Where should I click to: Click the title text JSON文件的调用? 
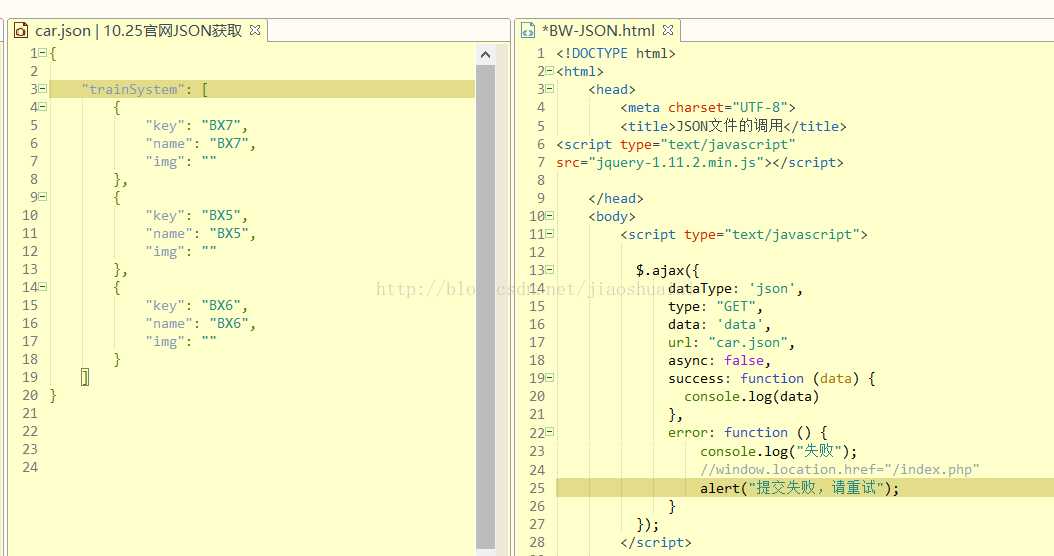coord(729,126)
